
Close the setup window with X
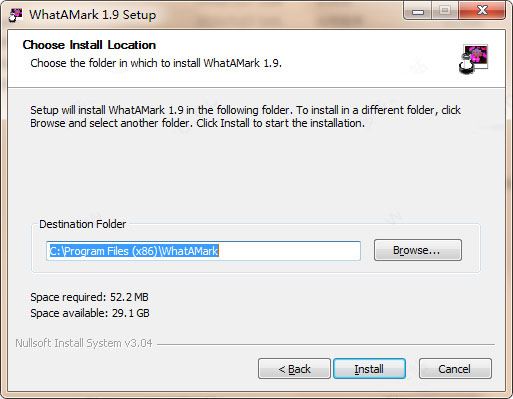coord(482,11)
